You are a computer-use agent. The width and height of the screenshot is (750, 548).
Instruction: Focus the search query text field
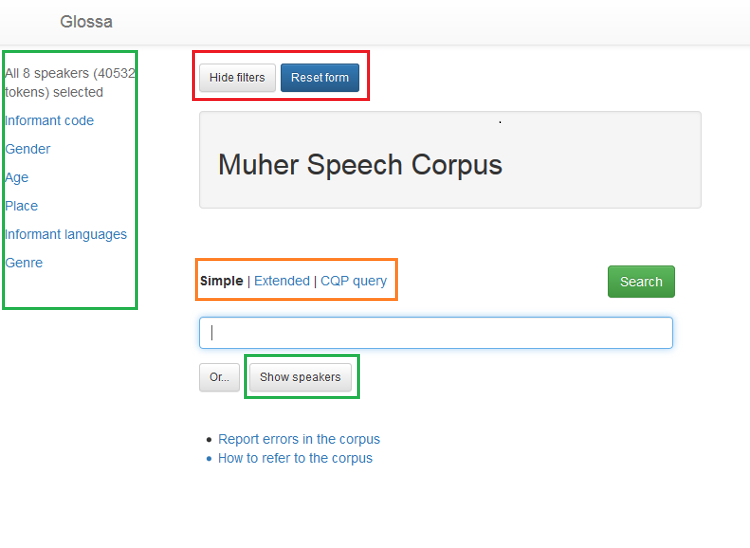(436, 333)
